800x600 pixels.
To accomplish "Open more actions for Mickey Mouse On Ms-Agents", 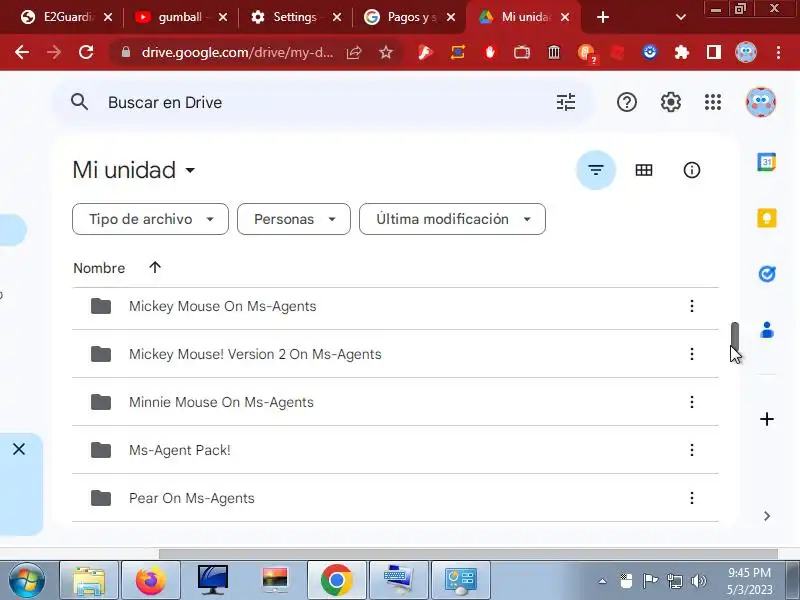I will (x=691, y=306).
